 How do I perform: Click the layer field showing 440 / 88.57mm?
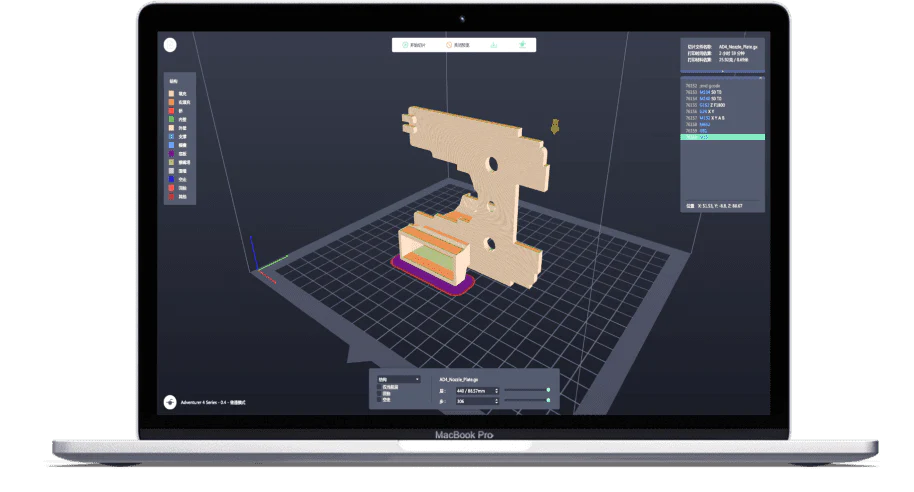point(477,391)
